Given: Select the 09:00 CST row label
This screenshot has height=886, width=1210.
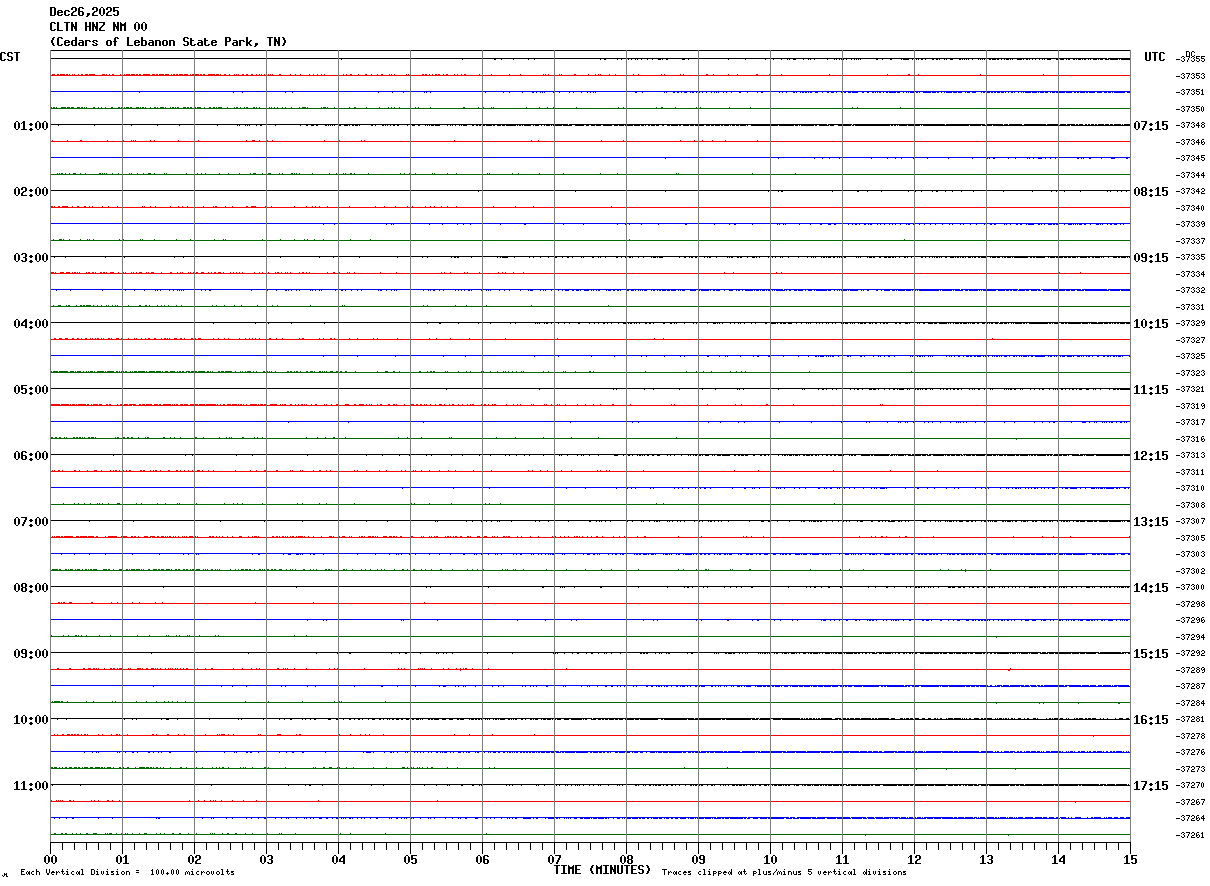Looking at the screenshot, I should pos(31,654).
